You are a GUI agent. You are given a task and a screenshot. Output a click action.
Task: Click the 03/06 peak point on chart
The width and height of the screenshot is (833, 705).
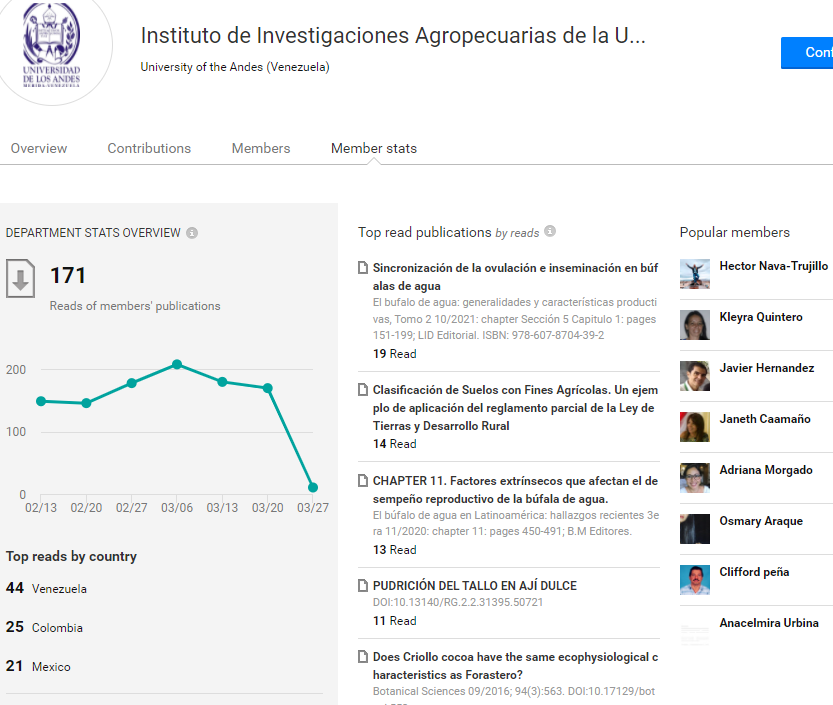pyautogui.click(x=177, y=364)
